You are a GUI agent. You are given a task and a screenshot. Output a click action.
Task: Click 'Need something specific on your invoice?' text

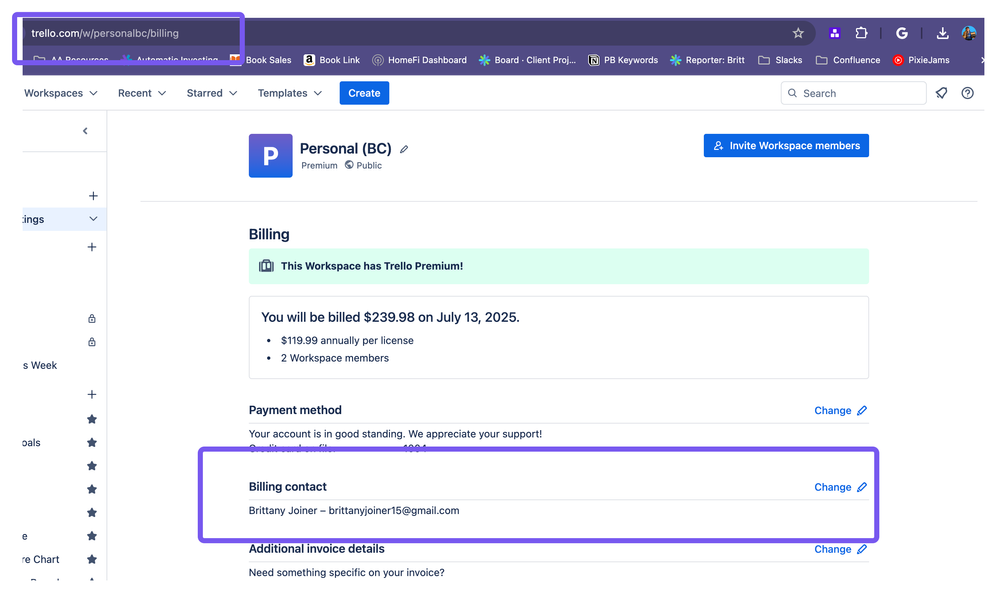[347, 572]
